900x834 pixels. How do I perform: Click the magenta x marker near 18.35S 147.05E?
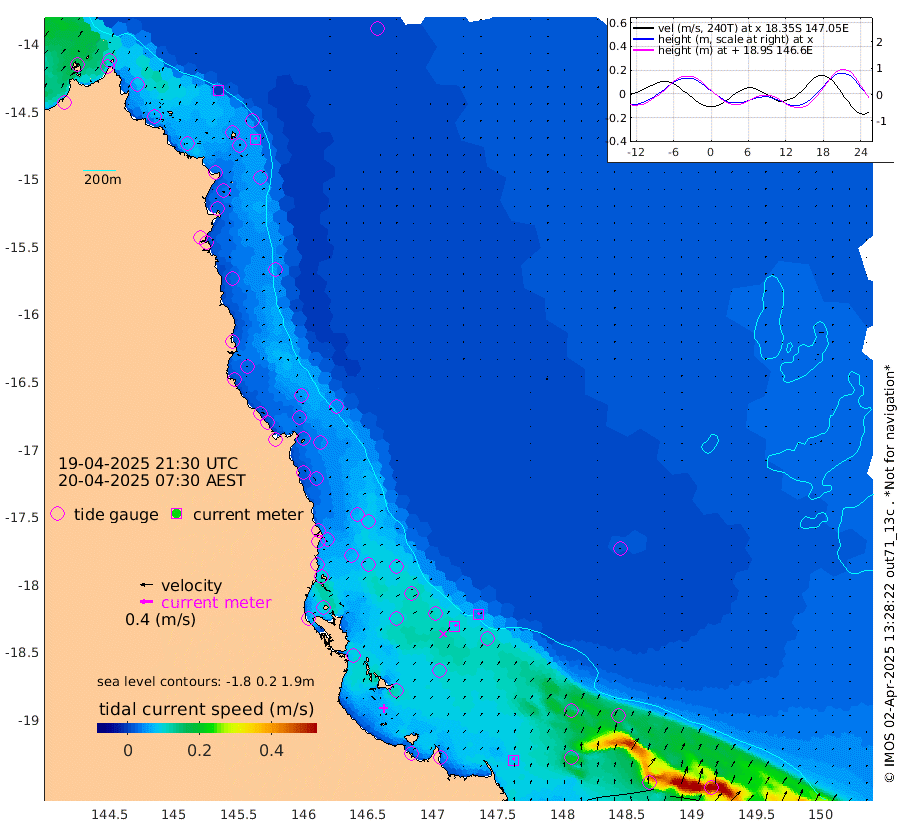pyautogui.click(x=443, y=634)
